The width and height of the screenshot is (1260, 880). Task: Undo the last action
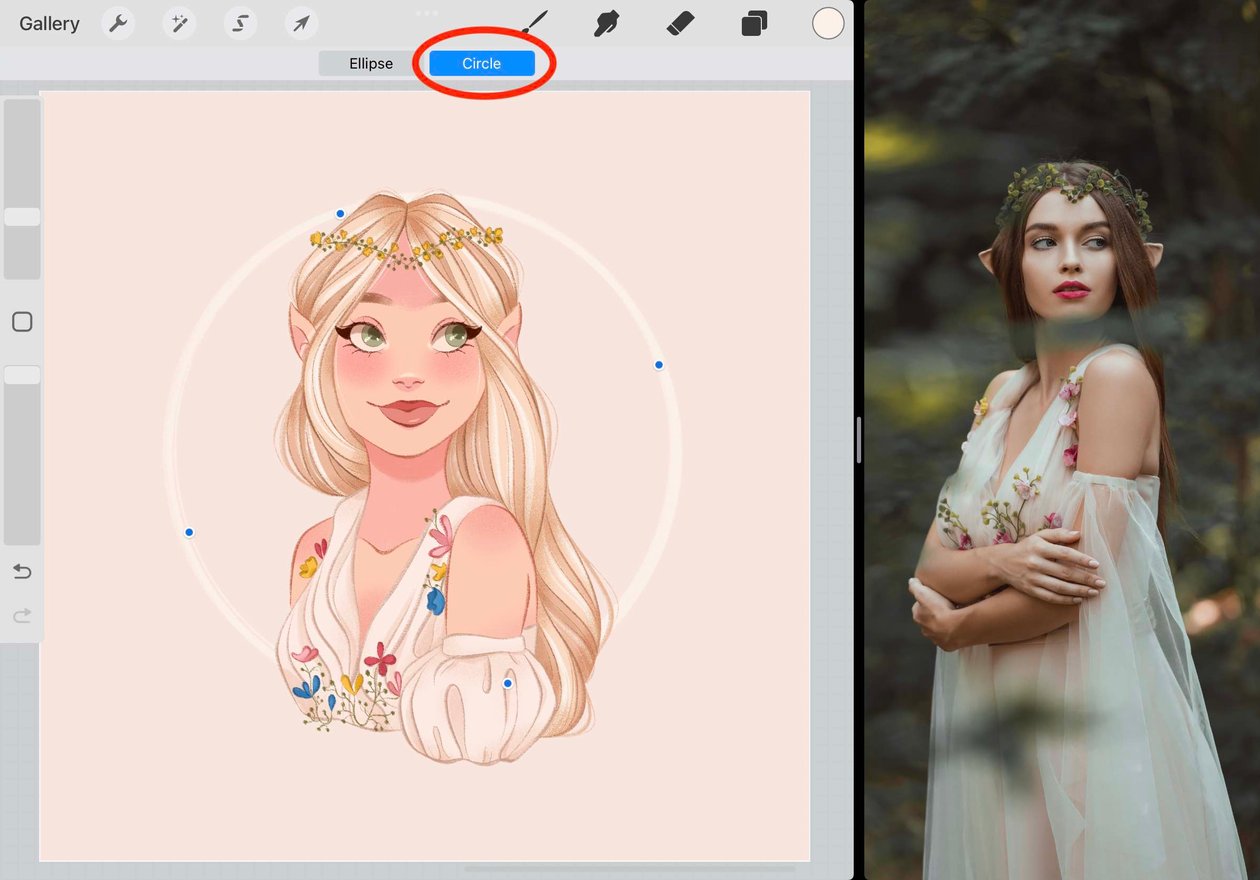tap(22, 572)
